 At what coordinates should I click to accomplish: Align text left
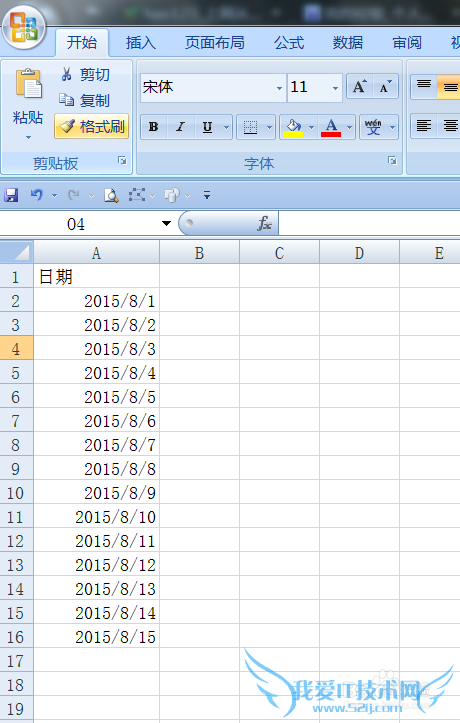[424, 126]
